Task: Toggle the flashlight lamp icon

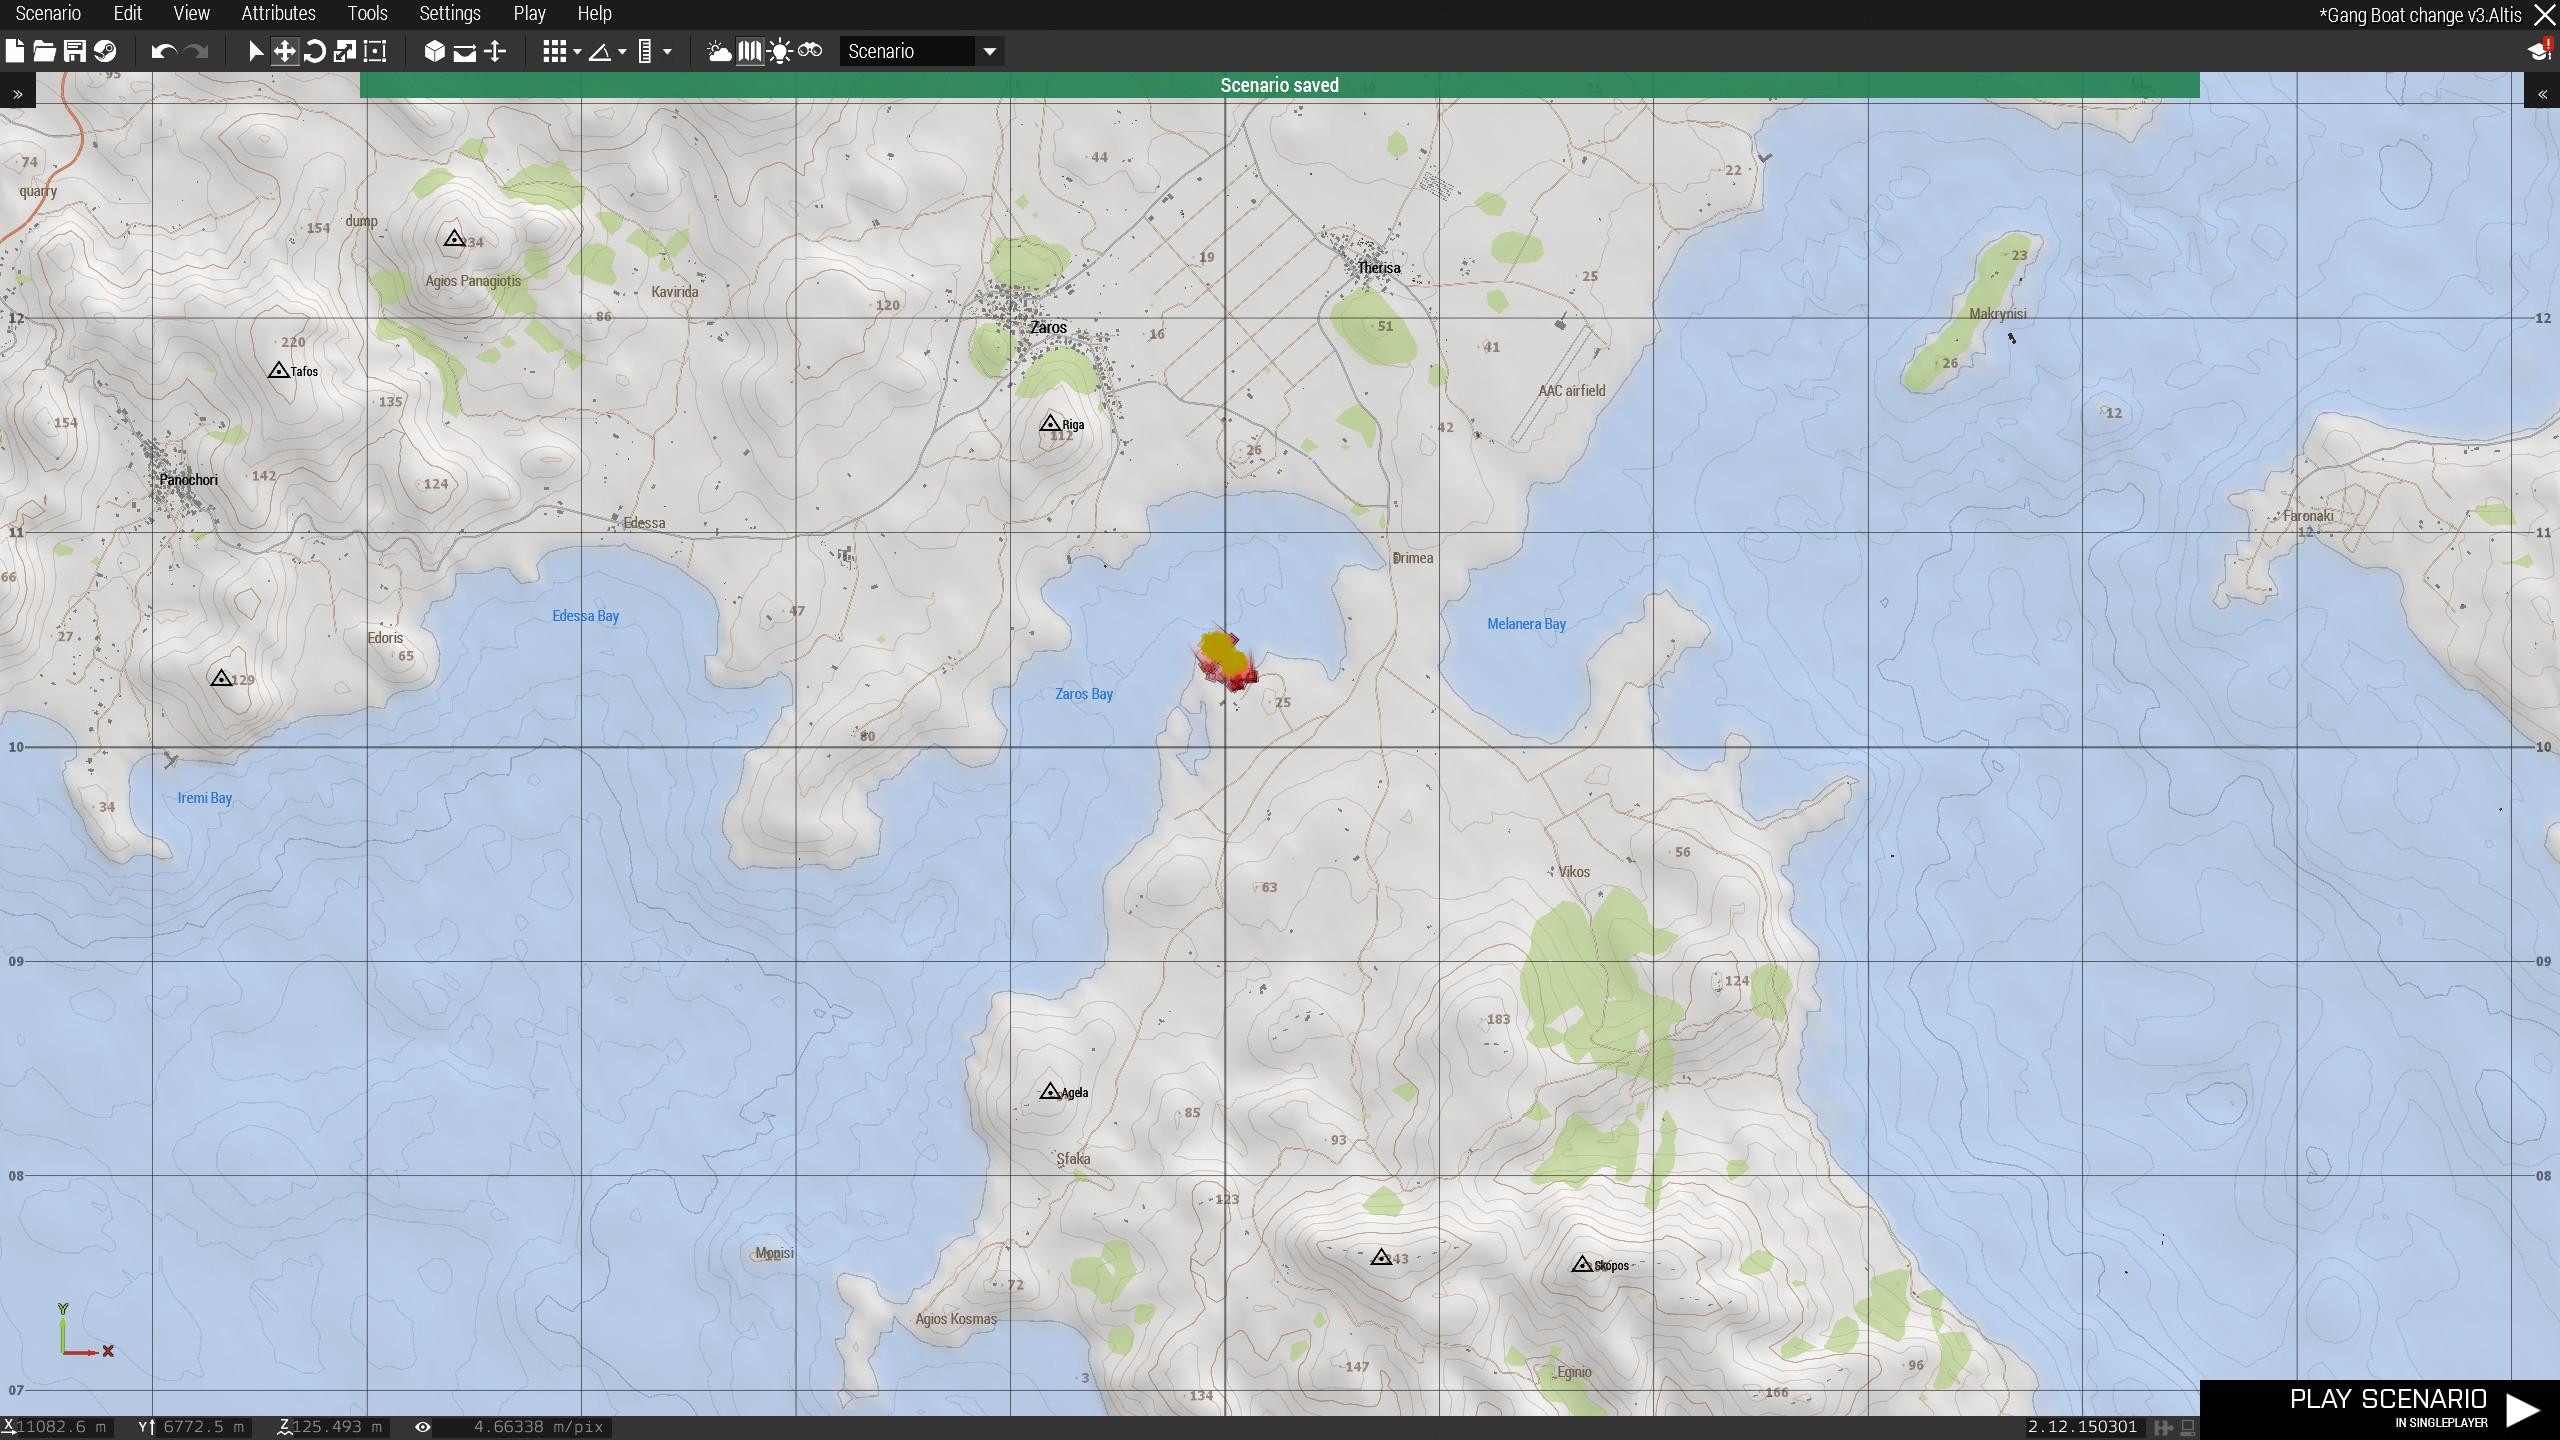Action: [x=780, y=51]
